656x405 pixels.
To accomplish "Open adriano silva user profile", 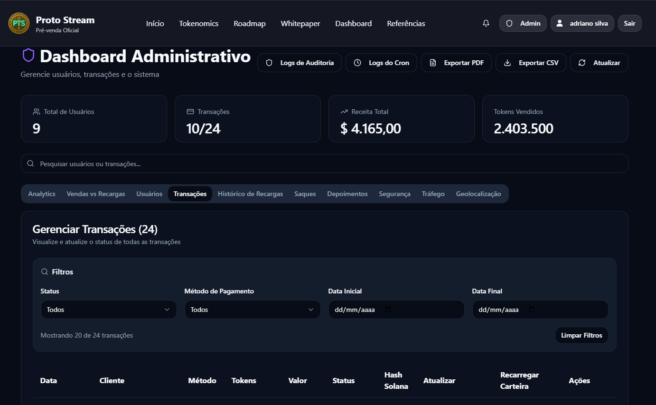I will point(582,23).
